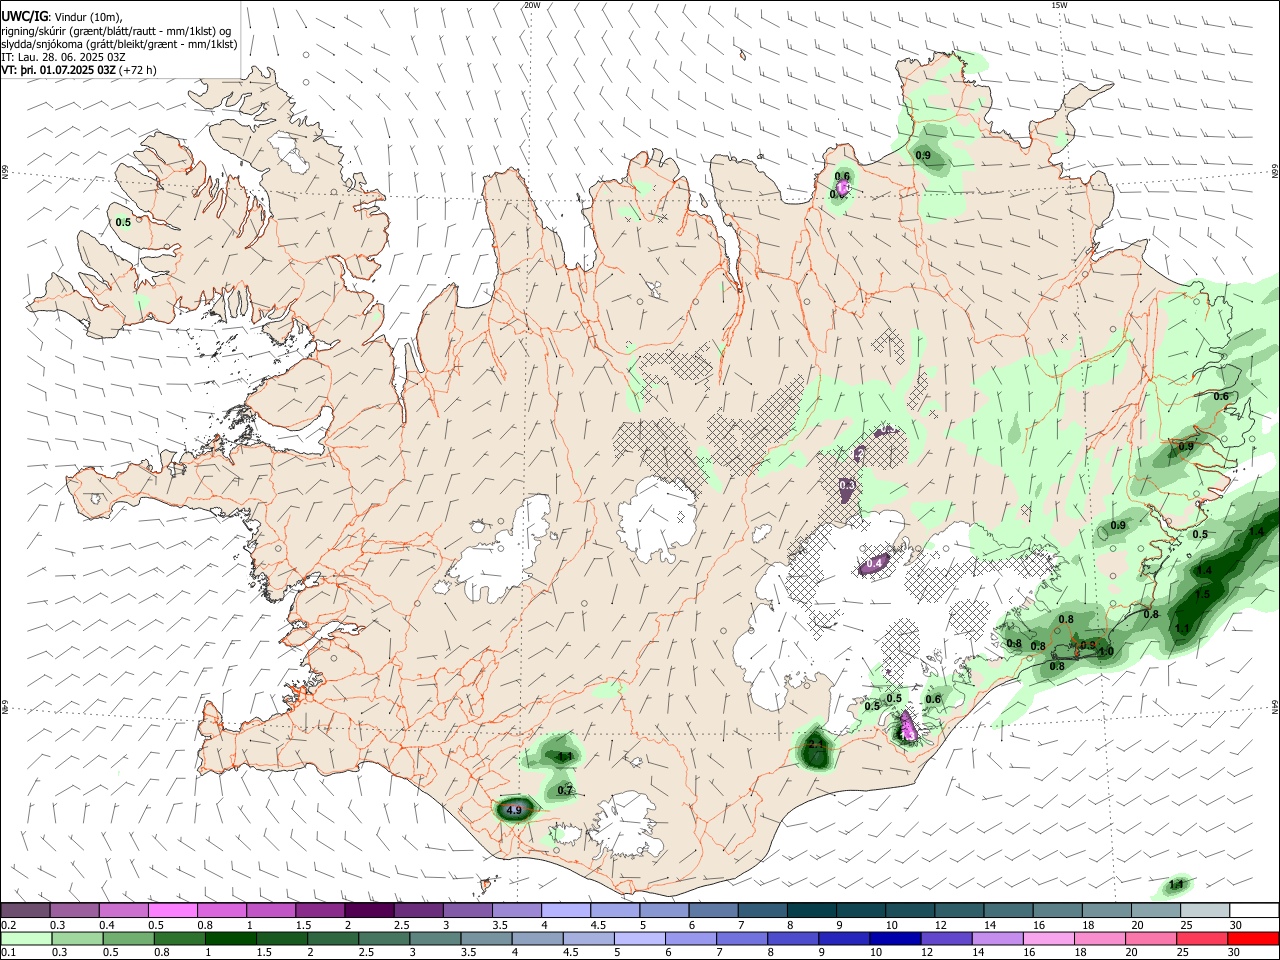1280x960 pixels.
Task: Click the 'IT: Lau. 28. 06. 2025 03Z' line
Action: tap(63, 57)
